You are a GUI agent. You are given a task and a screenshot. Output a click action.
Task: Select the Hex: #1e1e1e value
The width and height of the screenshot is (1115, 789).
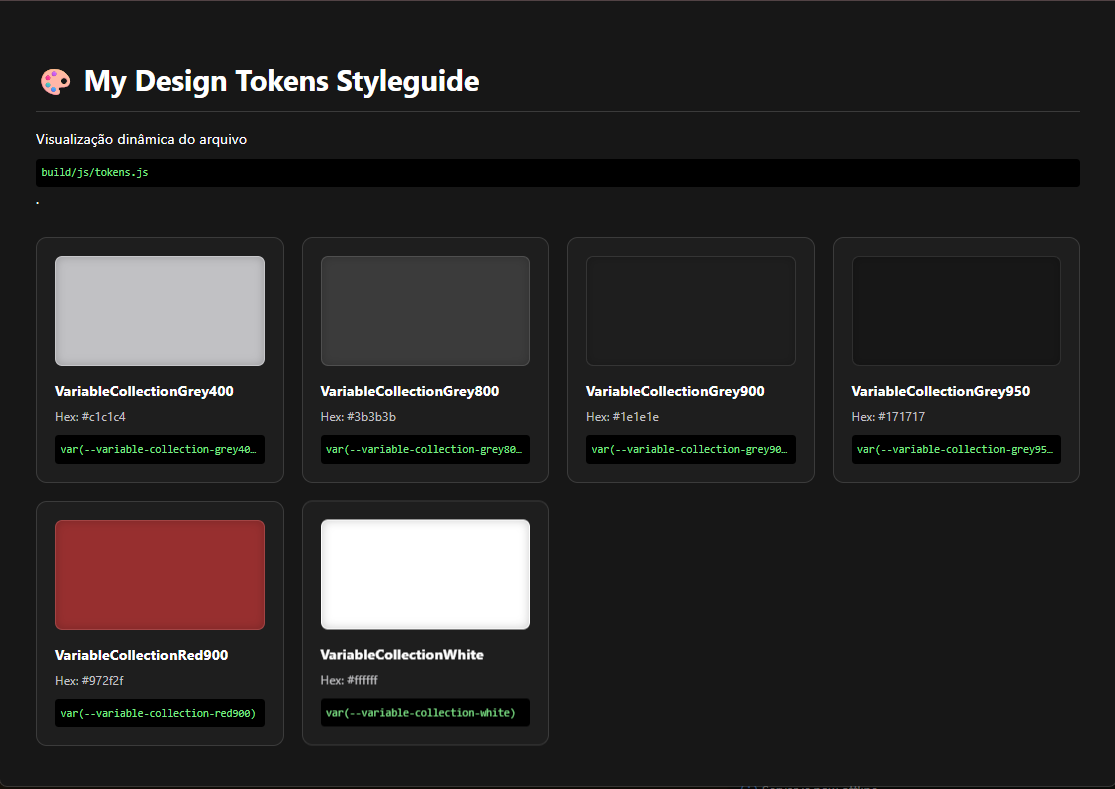622,417
